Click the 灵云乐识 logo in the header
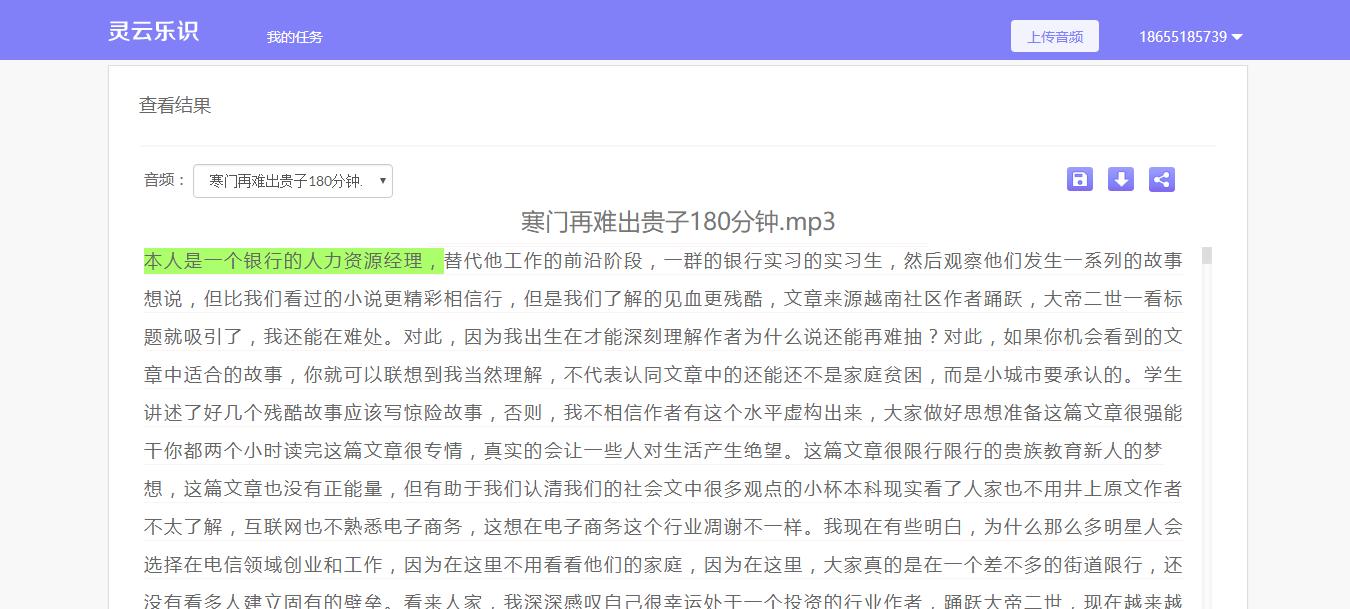This screenshot has width=1350, height=609. pos(153,30)
